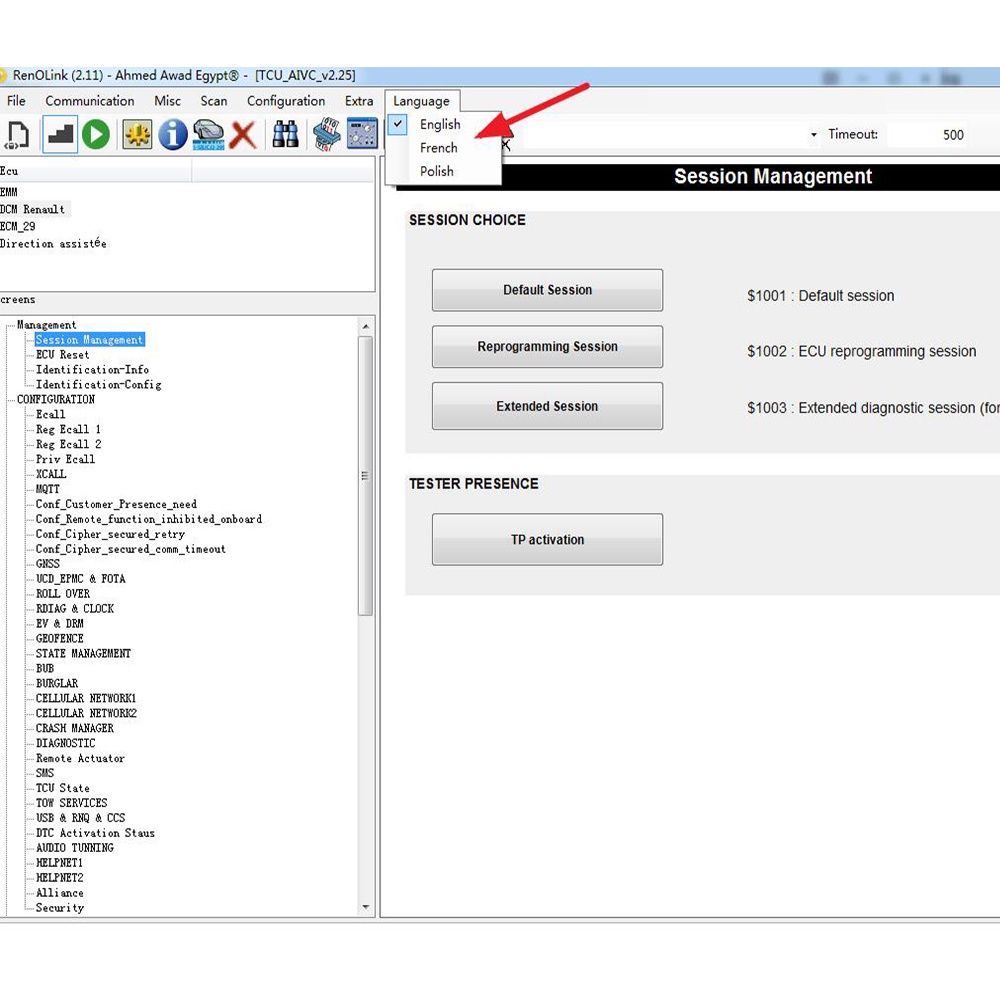
Task: Click the binoculars search icon
Action: coord(286,134)
